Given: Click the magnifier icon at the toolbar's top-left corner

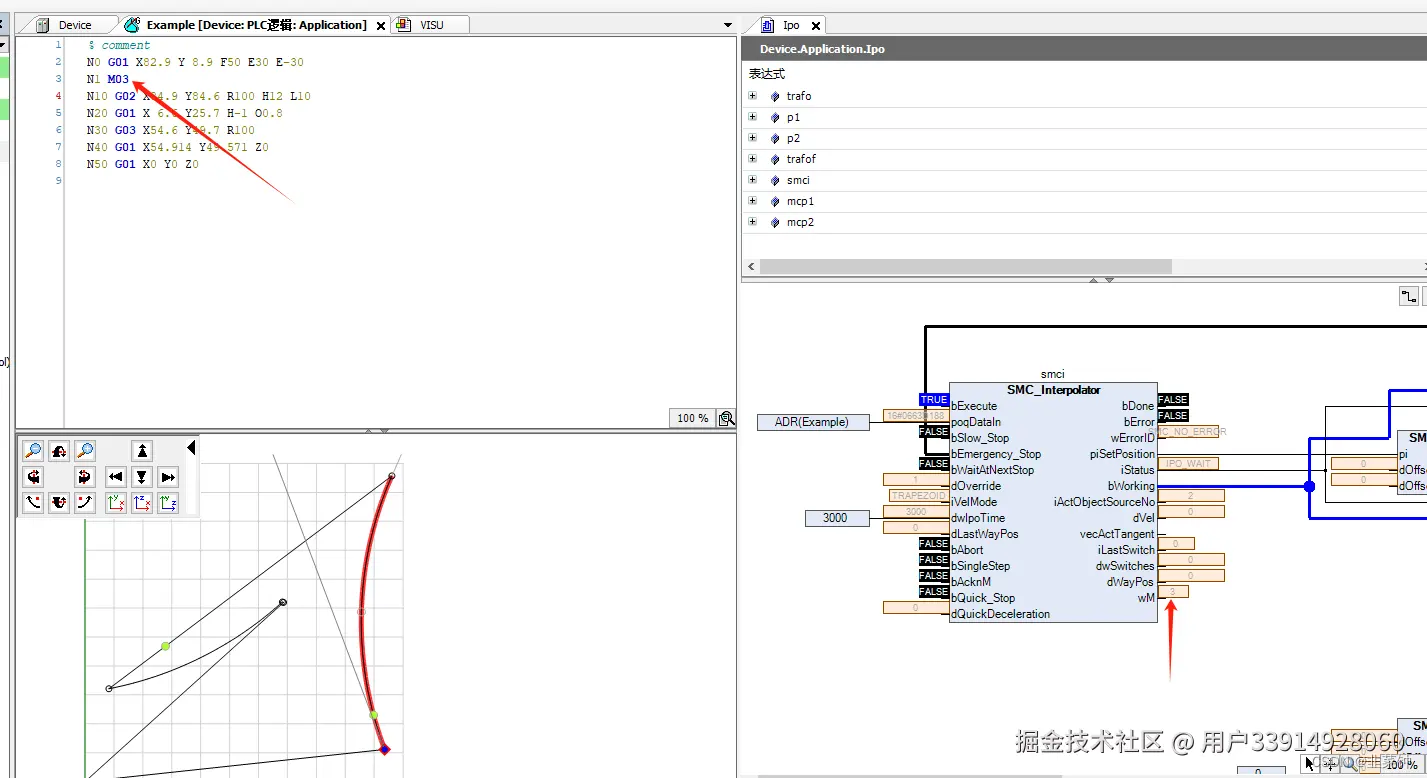Looking at the screenshot, I should tap(33, 451).
